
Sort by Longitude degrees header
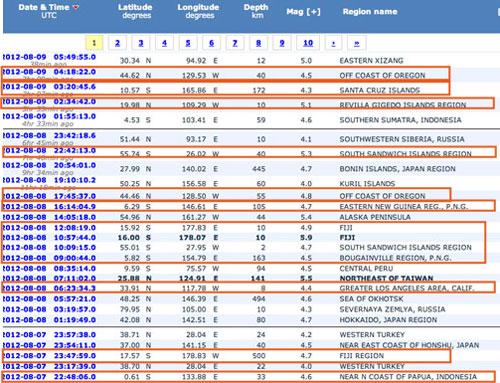point(198,11)
